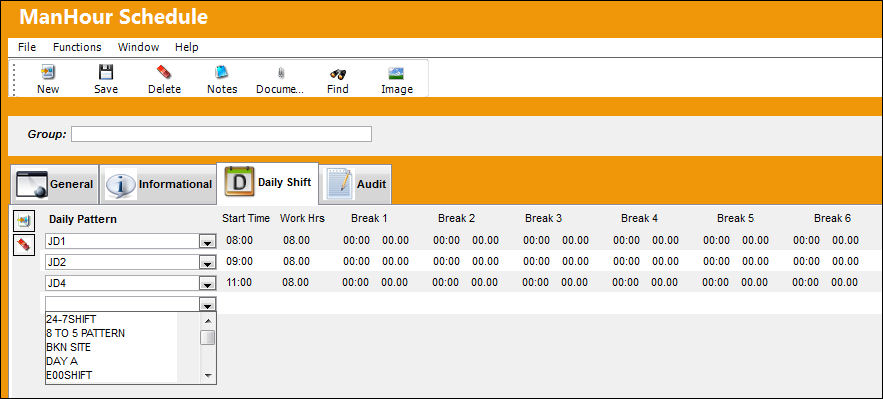Click the dropdown list scrollbar thumb
Screen dimensions: 883x399
click(x=208, y=338)
